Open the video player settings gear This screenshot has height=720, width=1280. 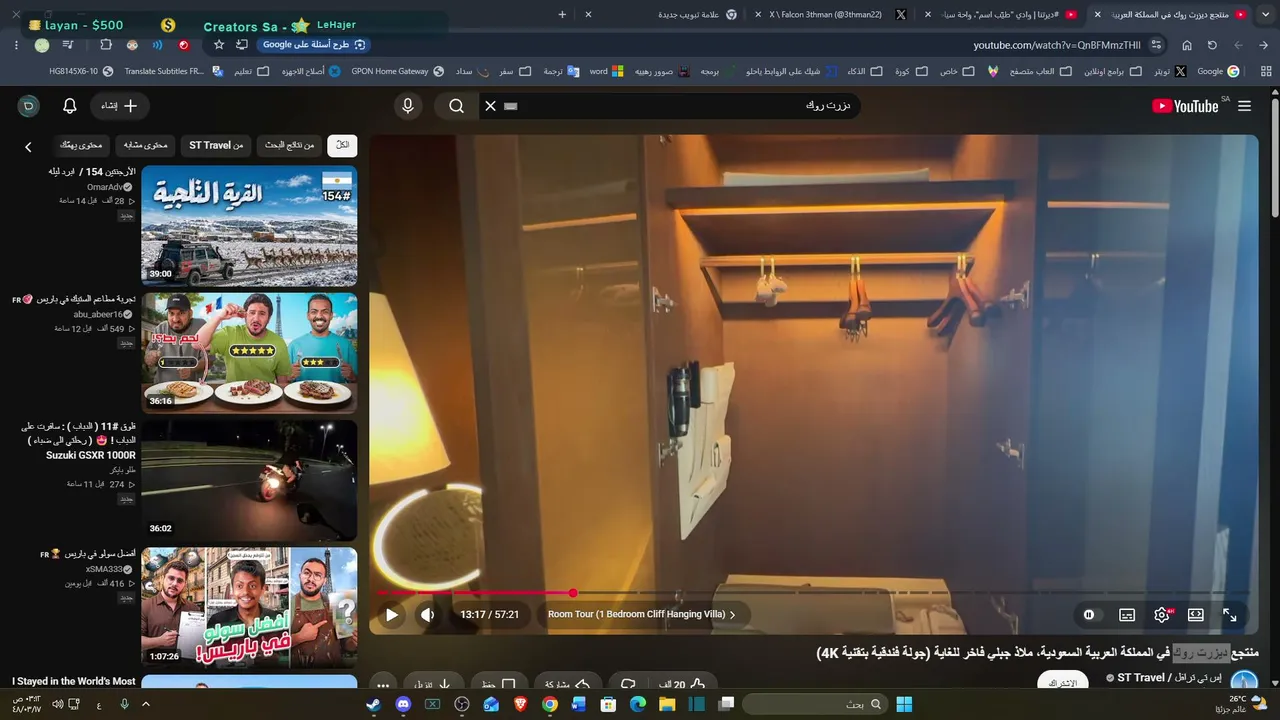(1162, 615)
